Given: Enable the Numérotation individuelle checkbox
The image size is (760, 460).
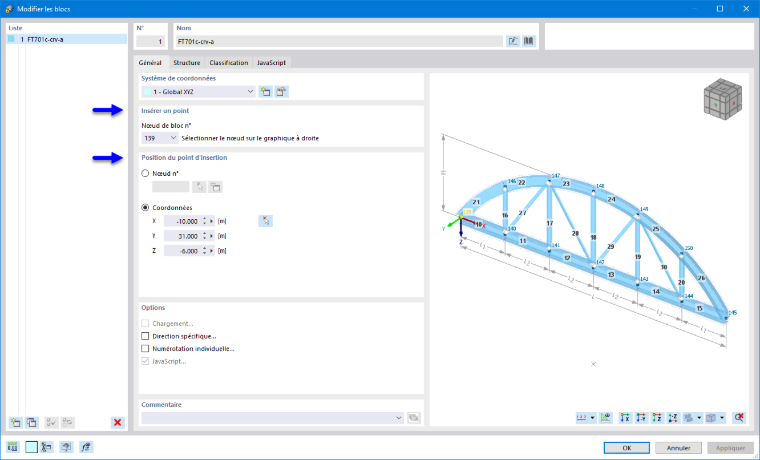Looking at the screenshot, I should pos(145,349).
